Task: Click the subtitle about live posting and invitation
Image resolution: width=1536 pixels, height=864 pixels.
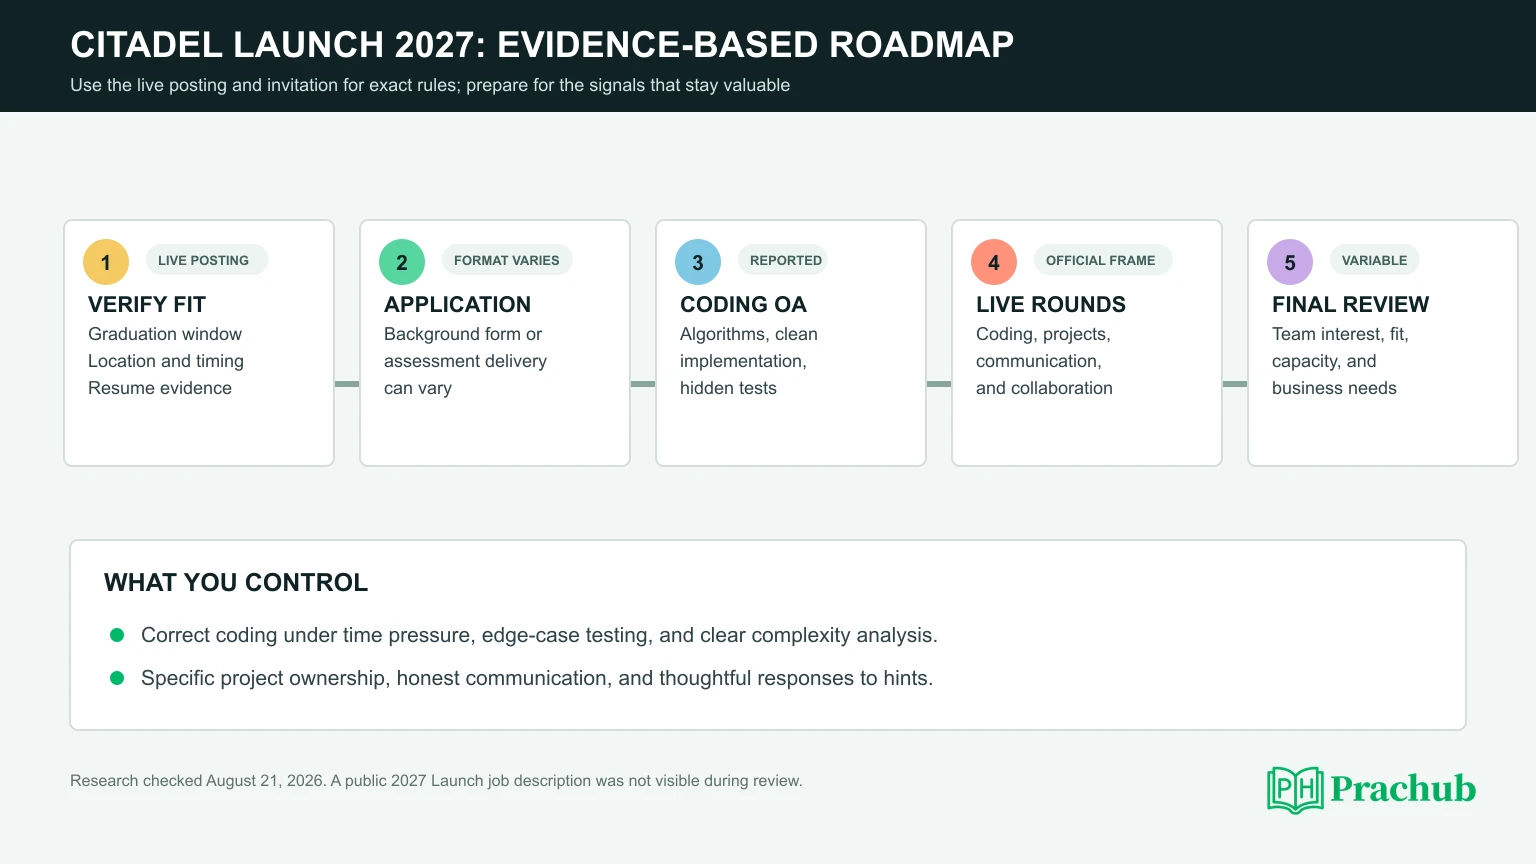Action: click(x=430, y=85)
